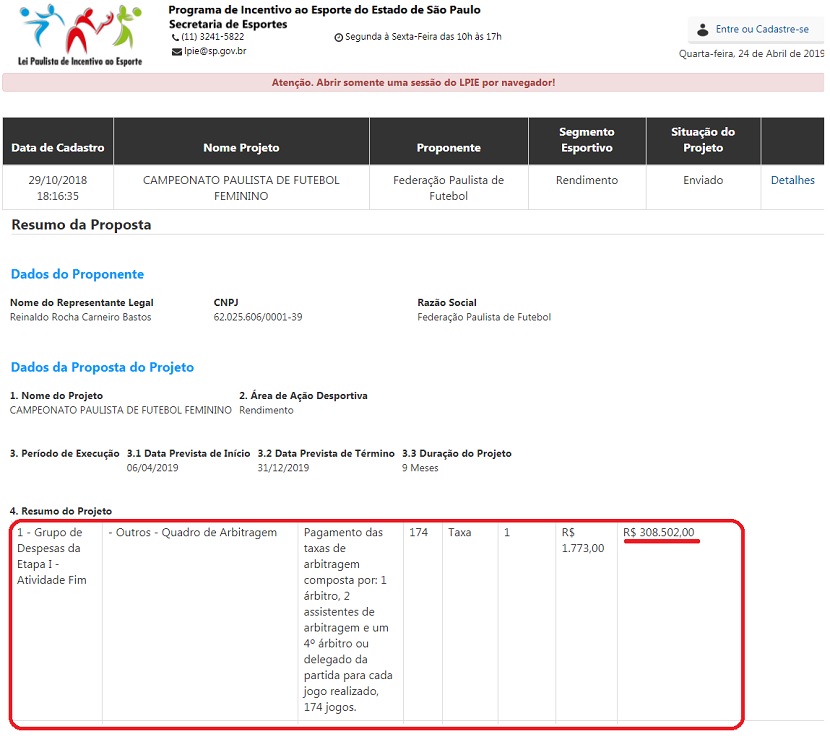Click the Secretaria de Esportes title
This screenshot has width=830, height=739.
click(x=228, y=24)
